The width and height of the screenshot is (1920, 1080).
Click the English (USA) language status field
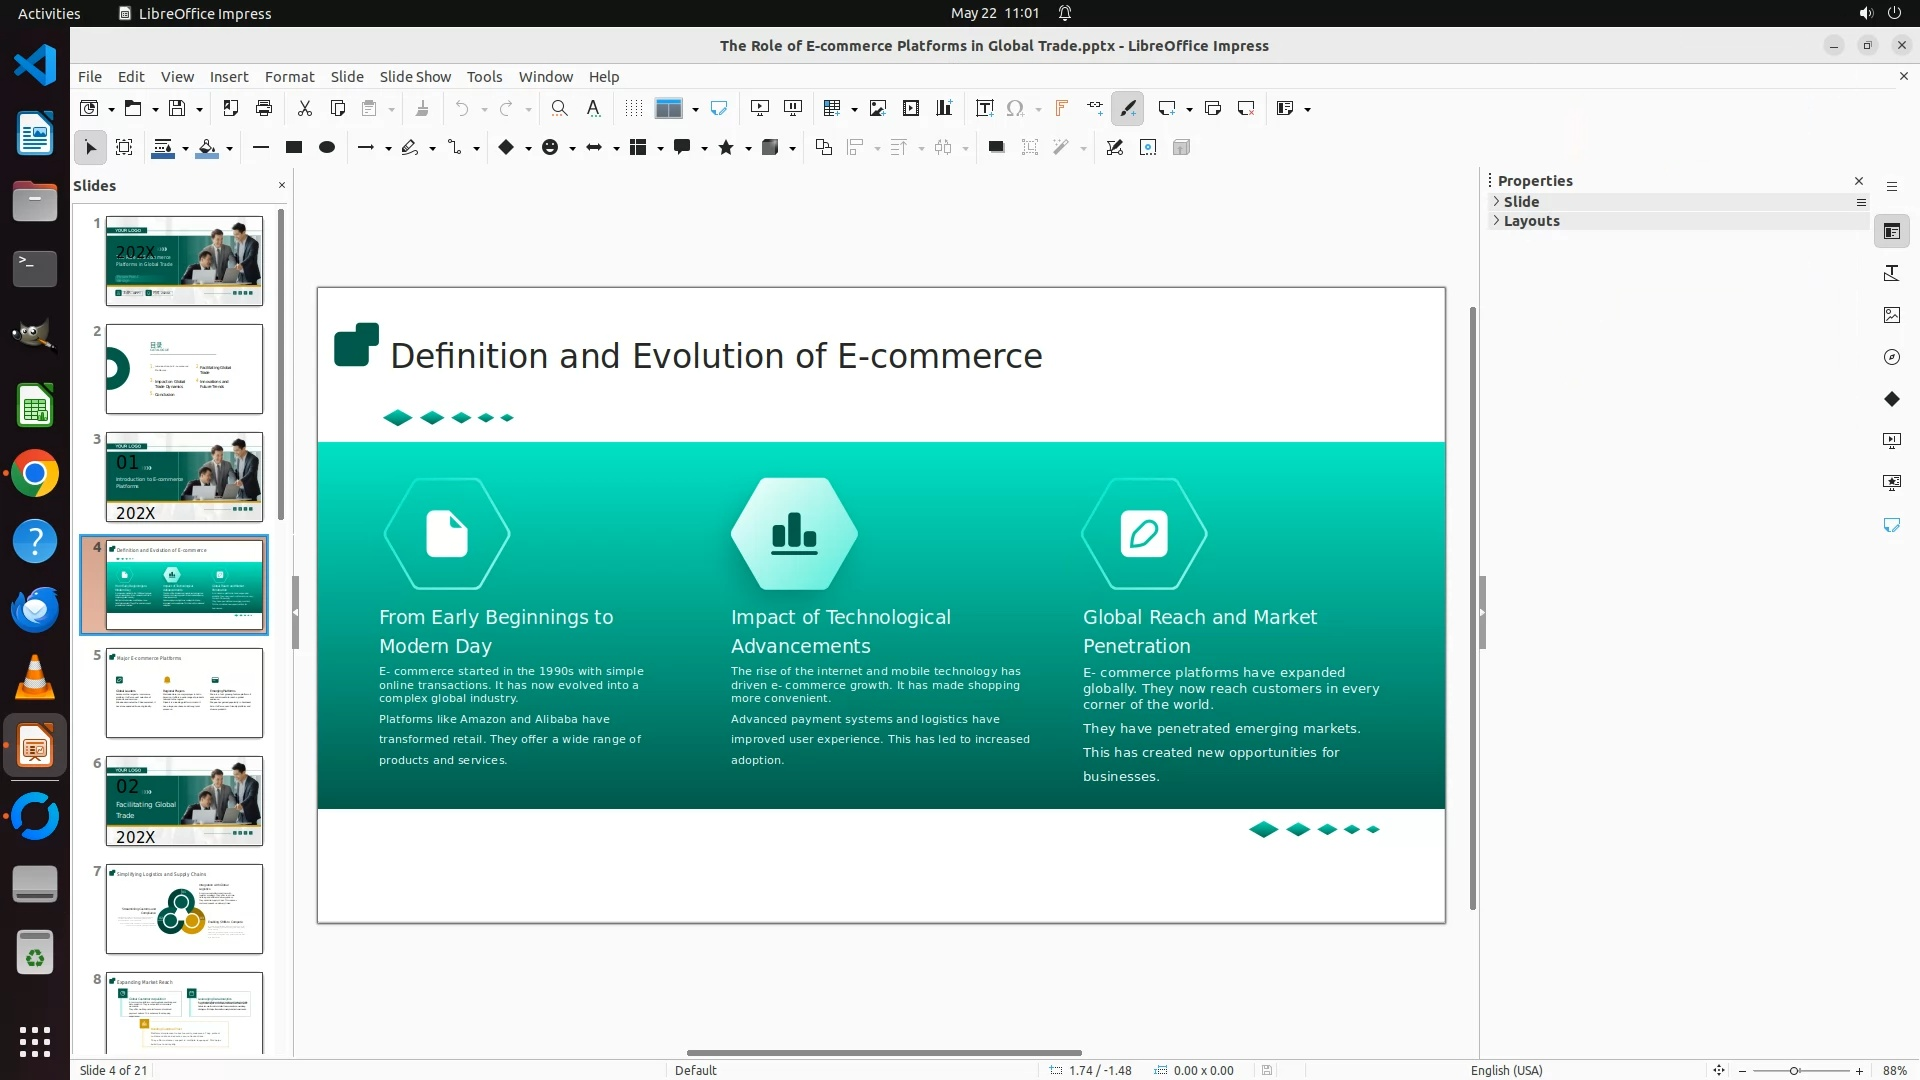pos(1506,1070)
